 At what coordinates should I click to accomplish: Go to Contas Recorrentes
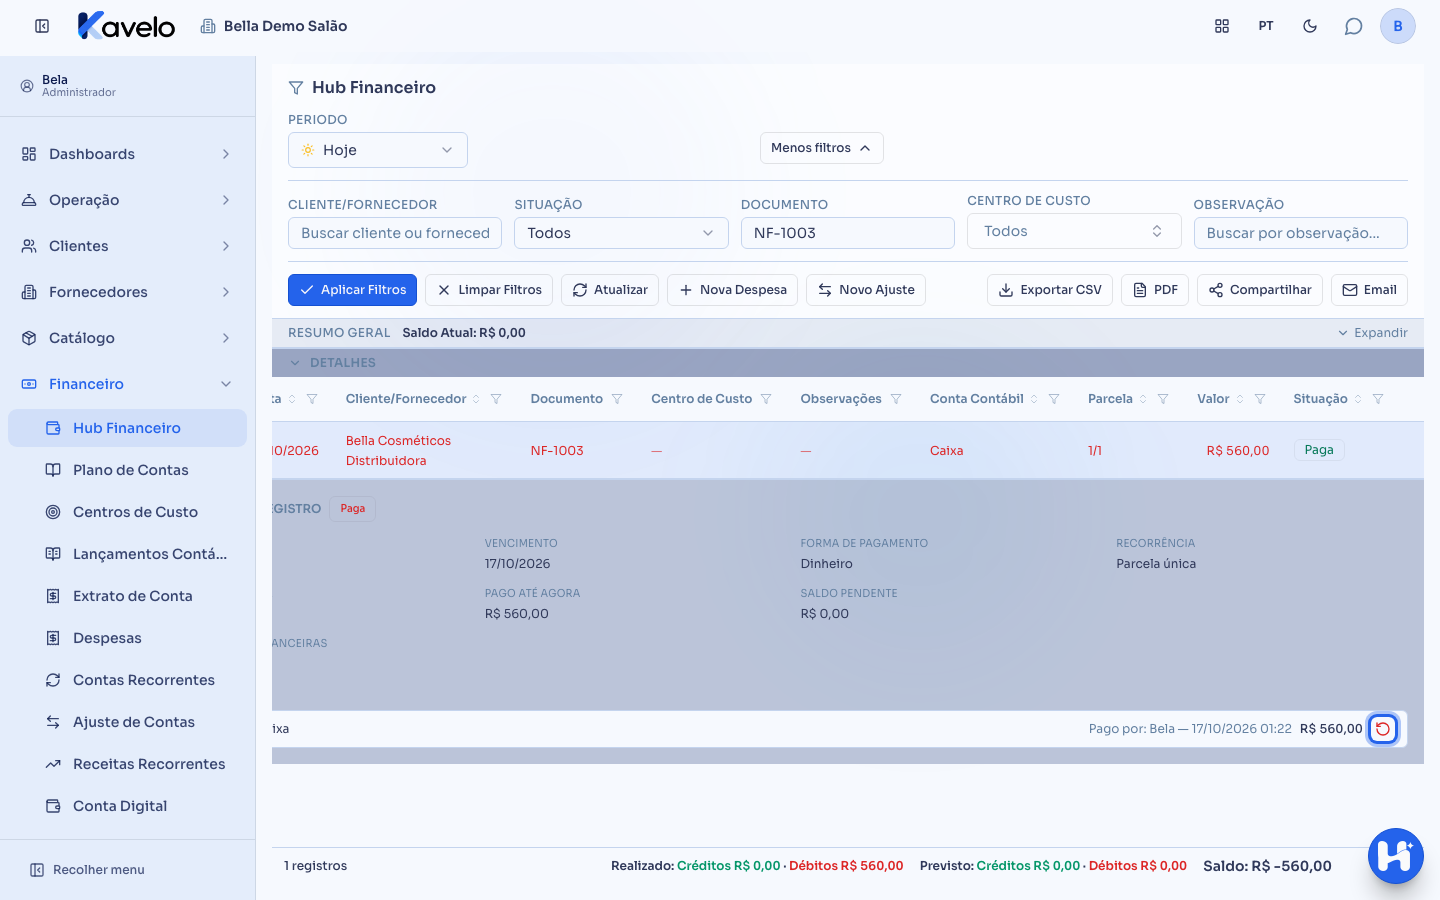coord(128,680)
